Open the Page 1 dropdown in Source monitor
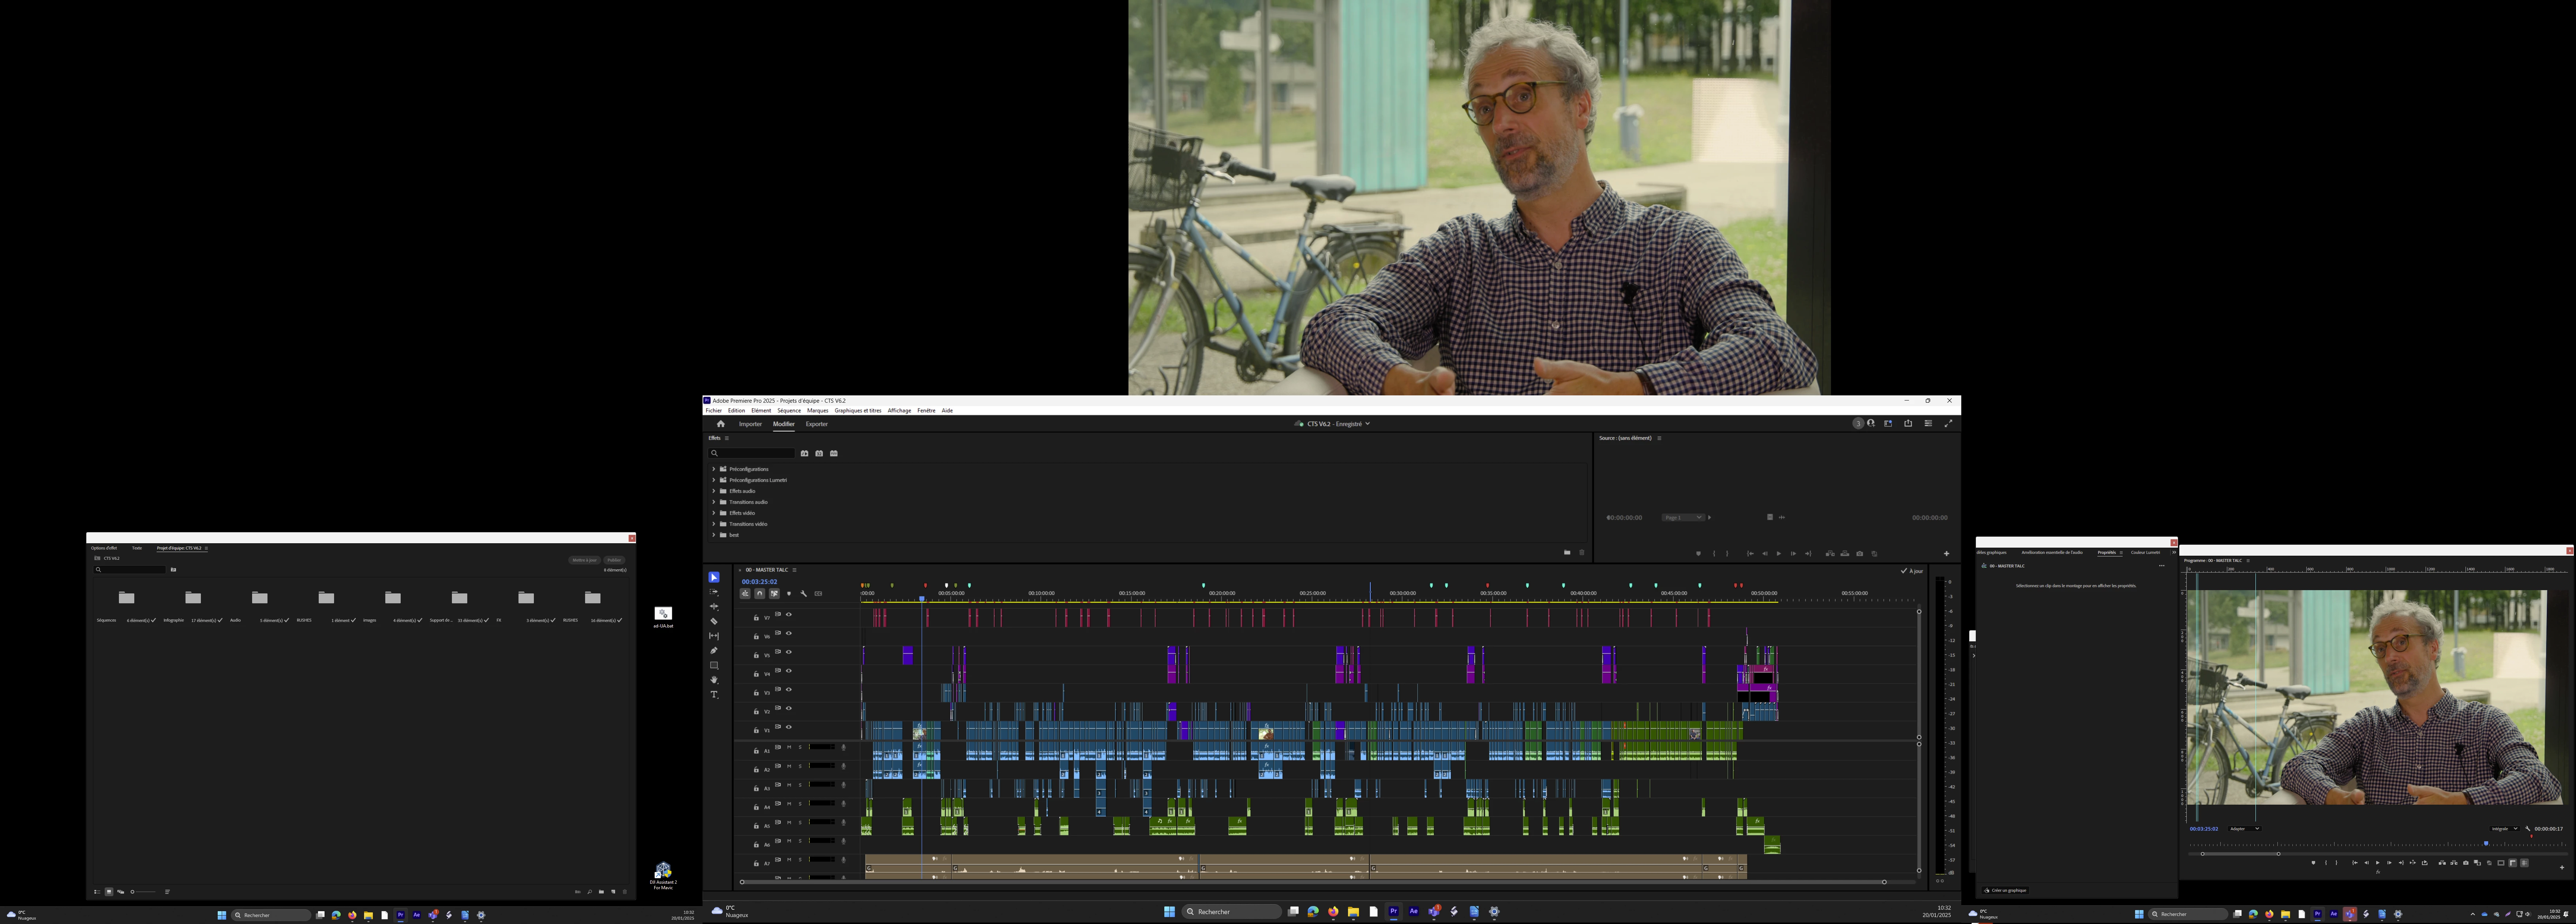Viewport: 2576px width, 924px height. (x=1684, y=518)
